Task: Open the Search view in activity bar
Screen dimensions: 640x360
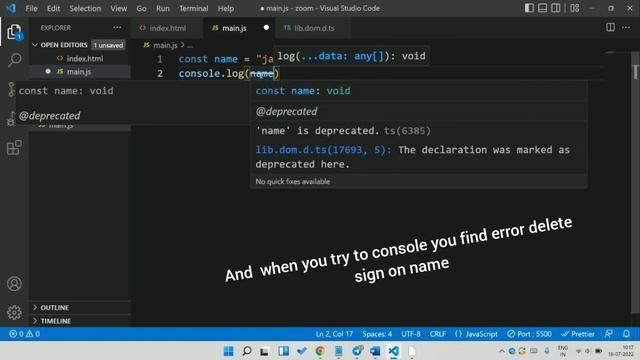Action: point(14,60)
